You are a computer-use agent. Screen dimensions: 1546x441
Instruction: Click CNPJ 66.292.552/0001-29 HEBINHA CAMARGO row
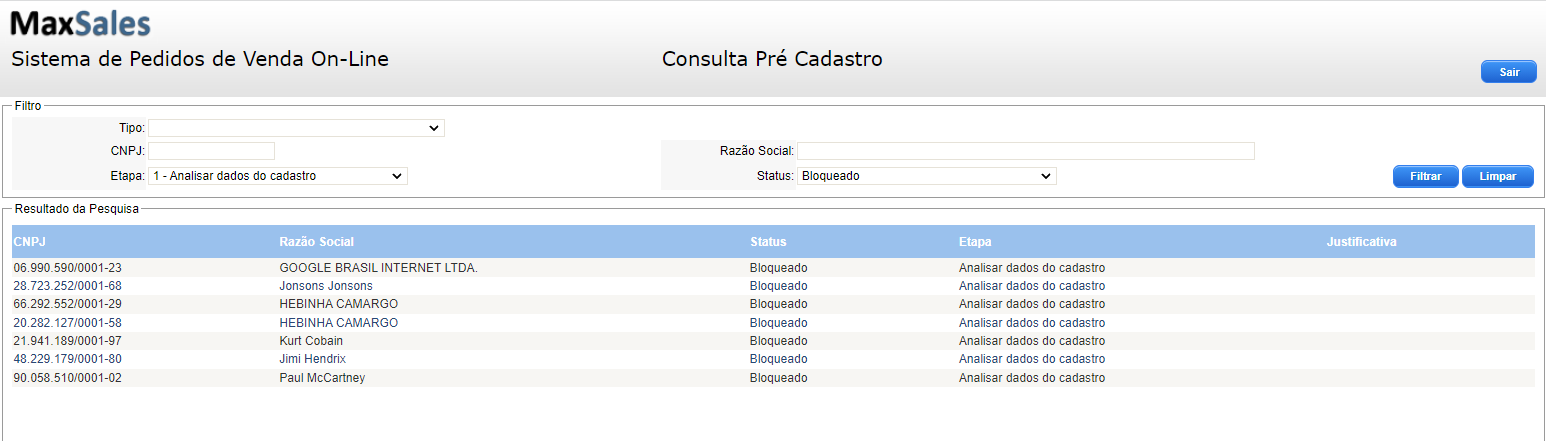point(773,304)
